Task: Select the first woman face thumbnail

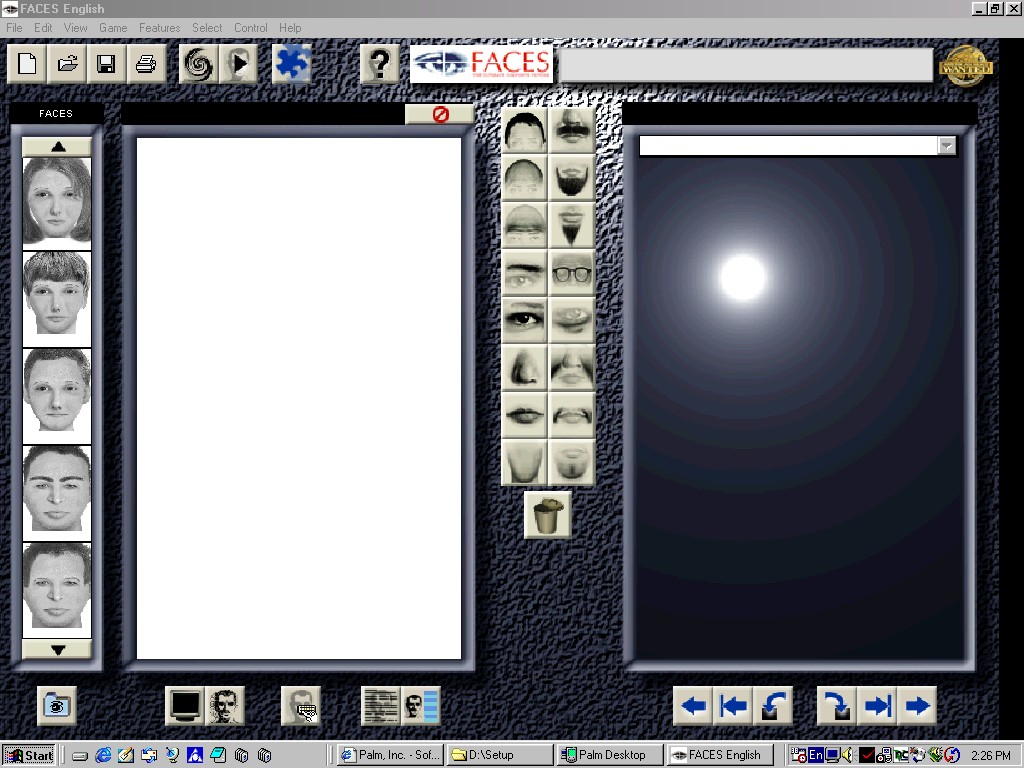Action: pyautogui.click(x=57, y=202)
